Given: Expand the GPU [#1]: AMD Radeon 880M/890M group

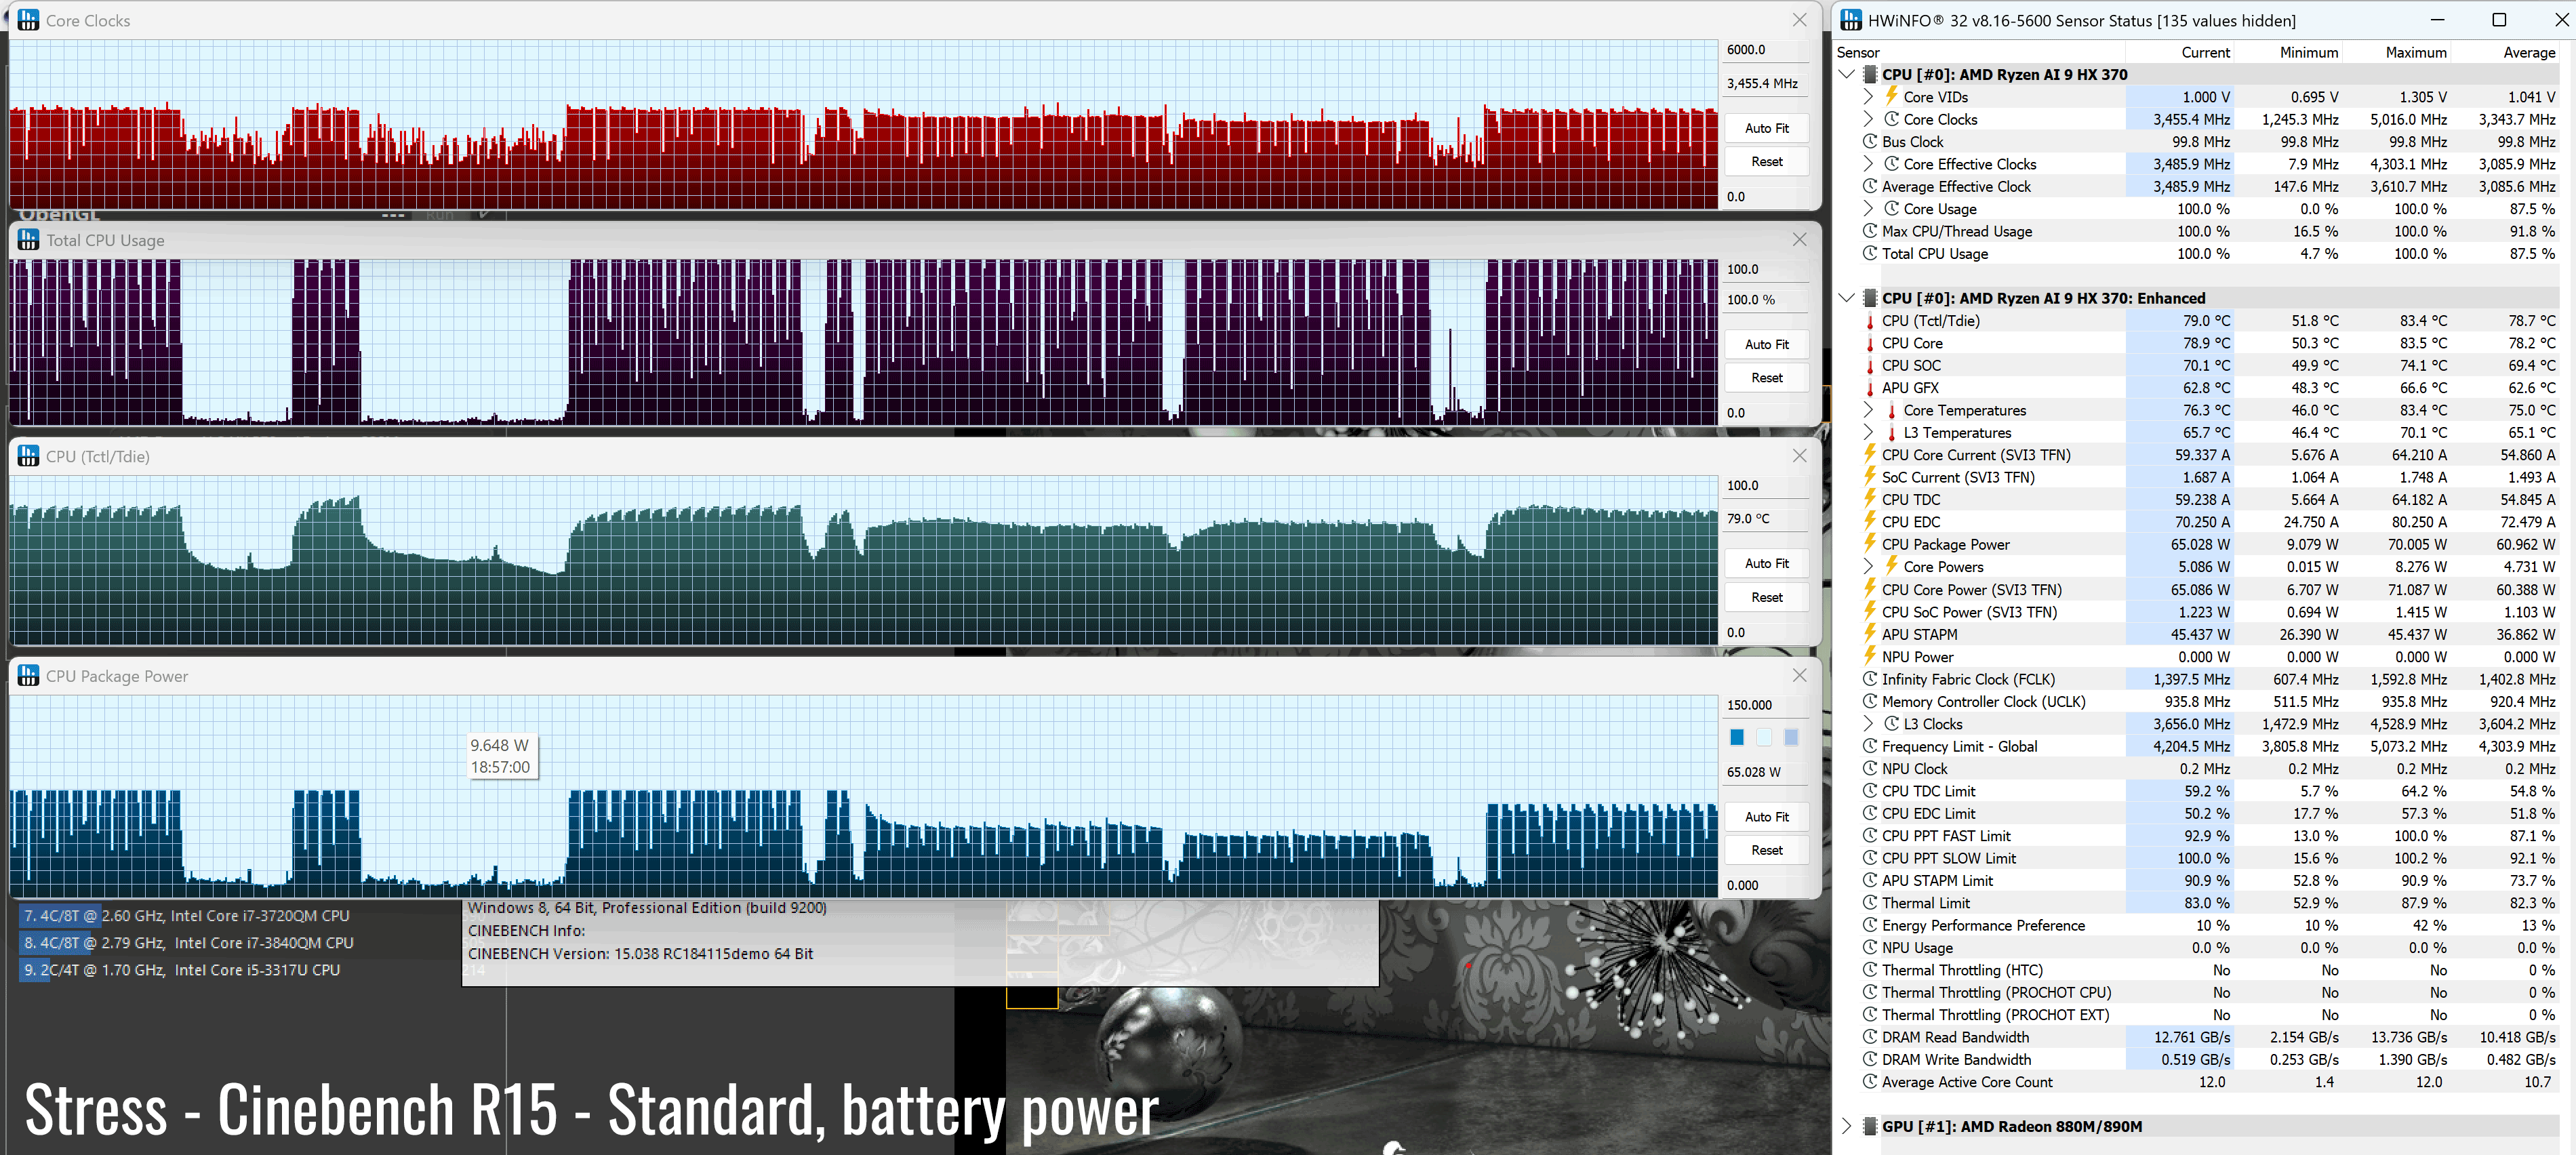Looking at the screenshot, I should coord(1847,1126).
